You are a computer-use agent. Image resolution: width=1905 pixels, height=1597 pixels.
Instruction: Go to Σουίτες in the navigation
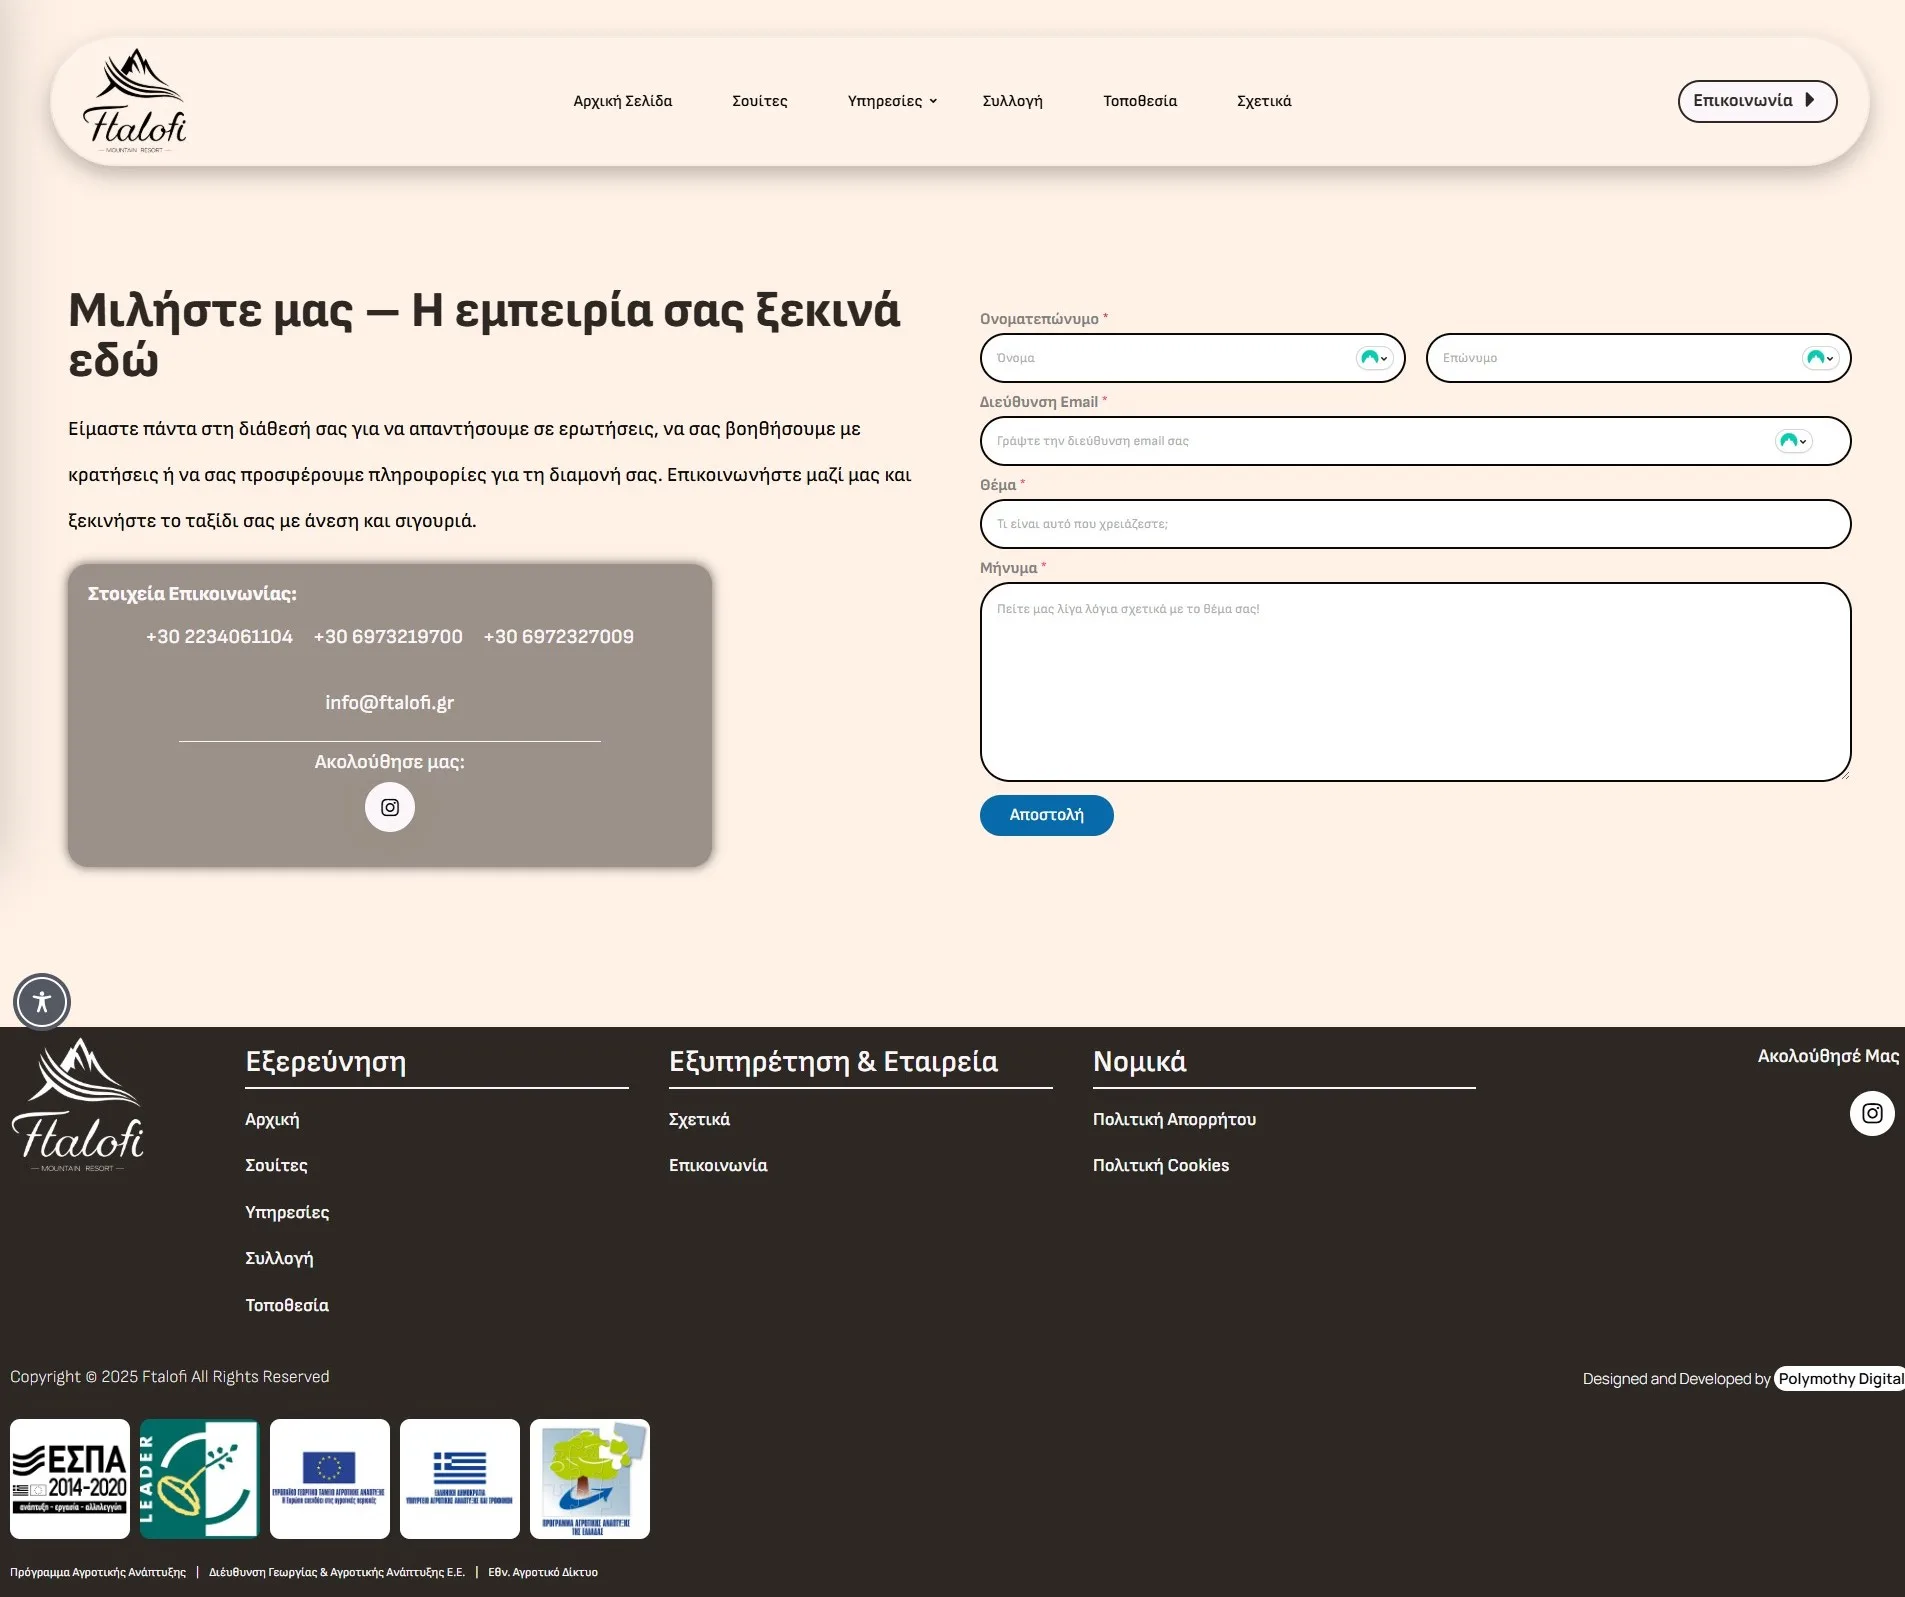(759, 101)
